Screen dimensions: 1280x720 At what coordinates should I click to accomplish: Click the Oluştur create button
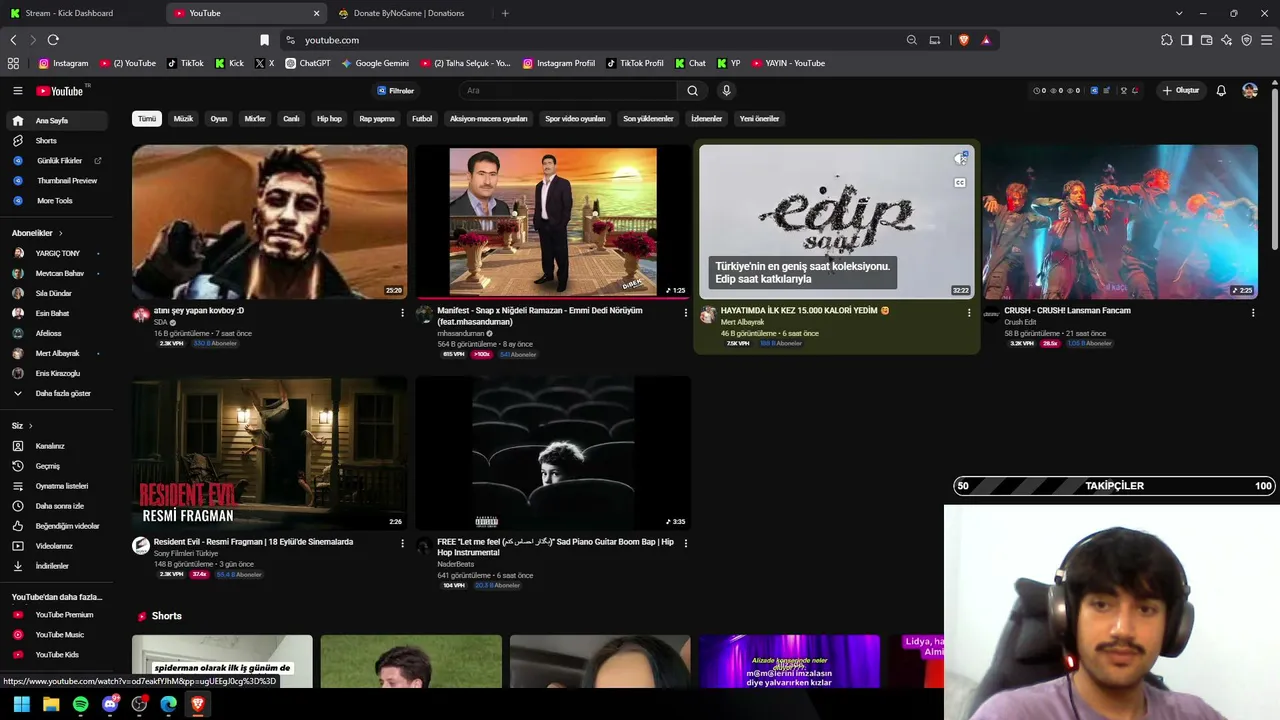coord(1180,90)
